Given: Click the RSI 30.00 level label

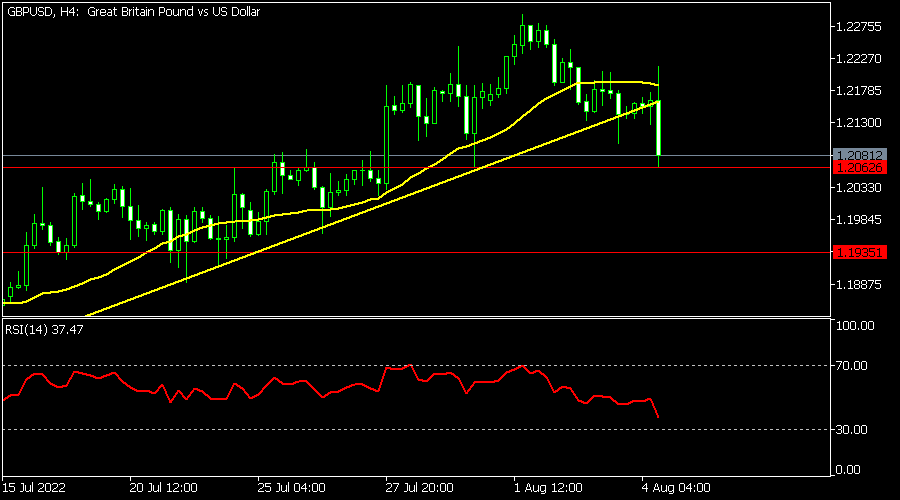Looking at the screenshot, I should (852, 429).
